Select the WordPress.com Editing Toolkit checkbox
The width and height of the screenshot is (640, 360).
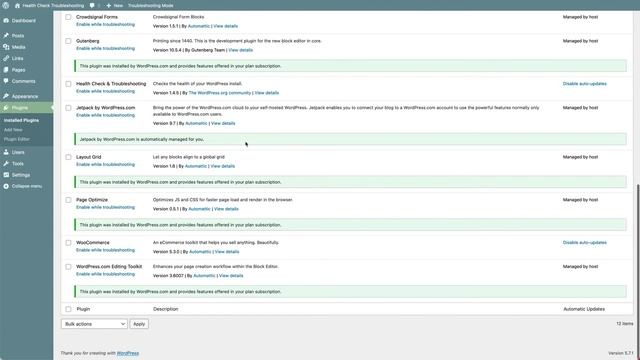68,267
